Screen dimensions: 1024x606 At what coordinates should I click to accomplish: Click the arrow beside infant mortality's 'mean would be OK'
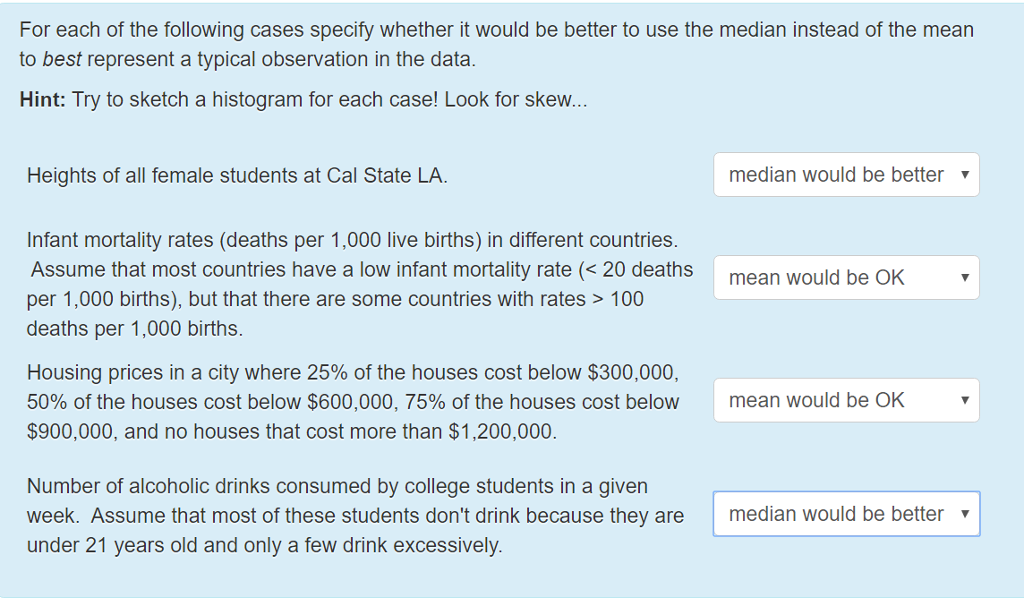point(965,278)
